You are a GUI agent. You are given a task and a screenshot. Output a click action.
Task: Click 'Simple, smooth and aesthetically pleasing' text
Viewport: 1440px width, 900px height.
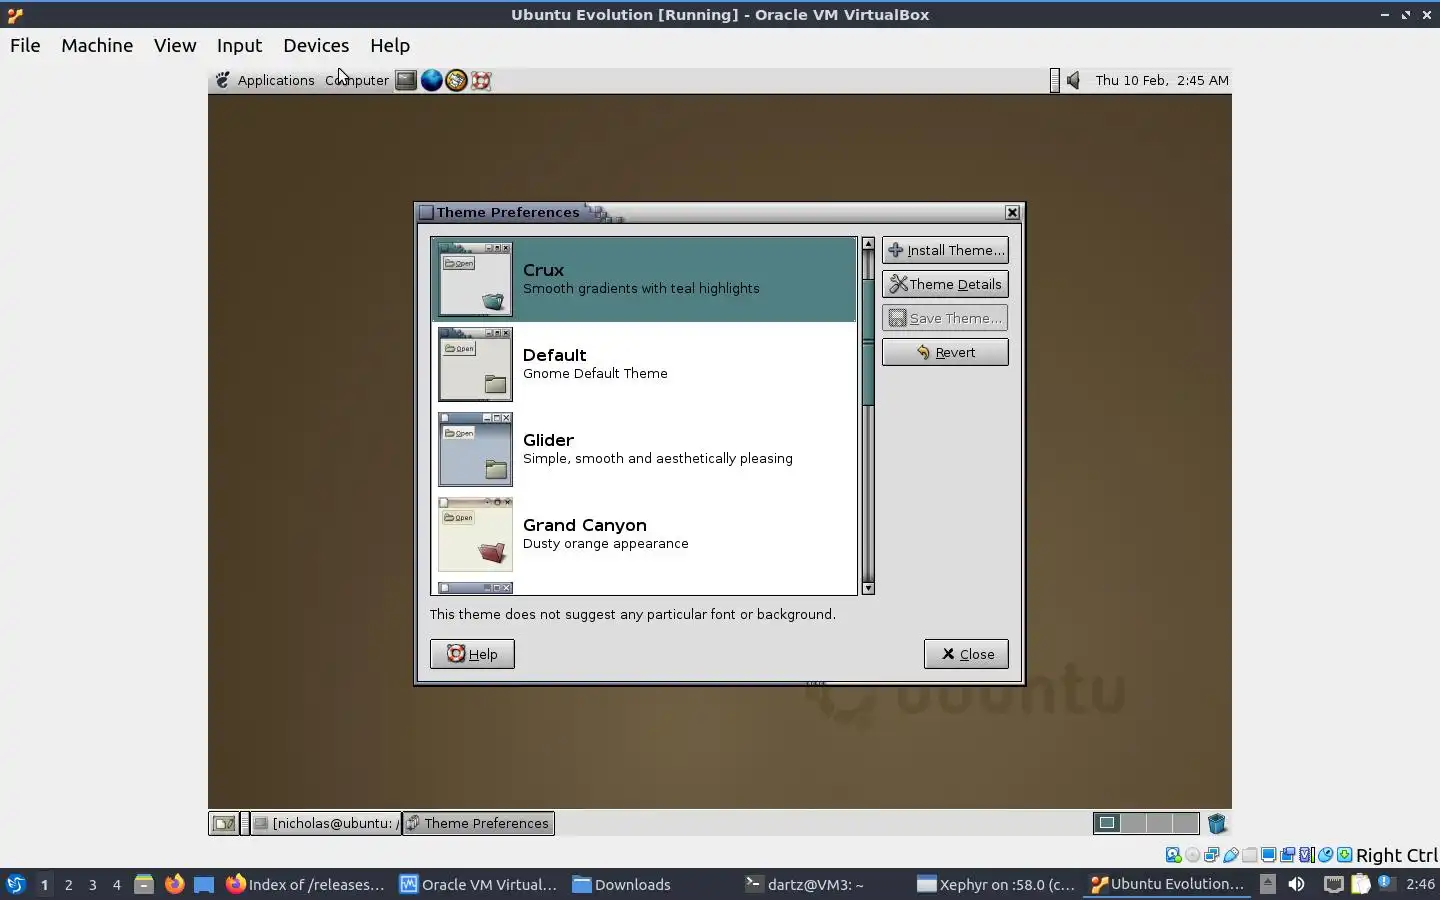(658, 459)
